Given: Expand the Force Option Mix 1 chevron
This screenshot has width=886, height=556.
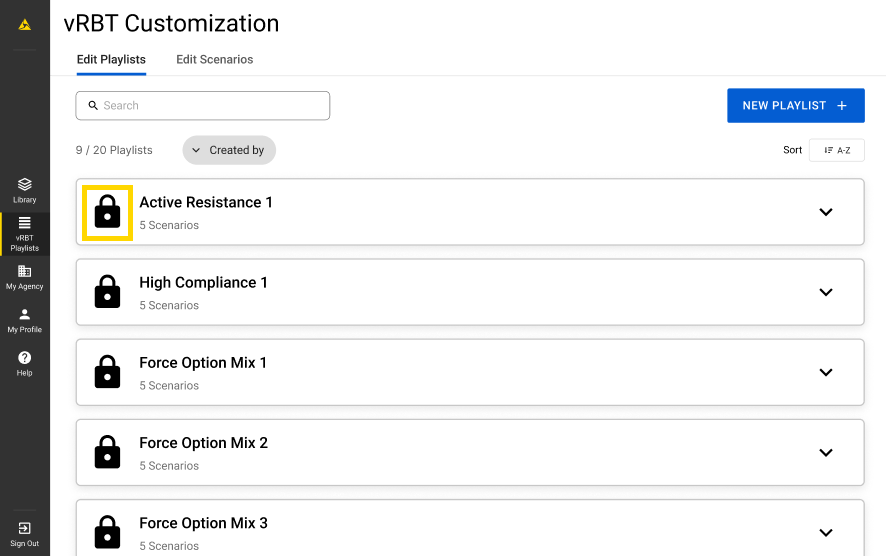Looking at the screenshot, I should pos(826,372).
